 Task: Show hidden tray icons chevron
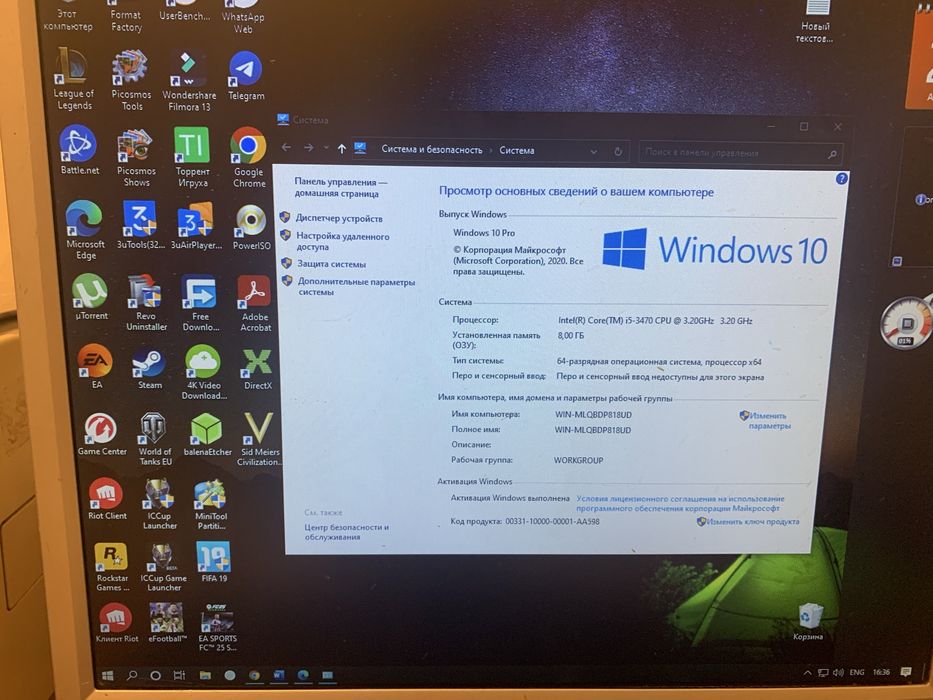[807, 673]
